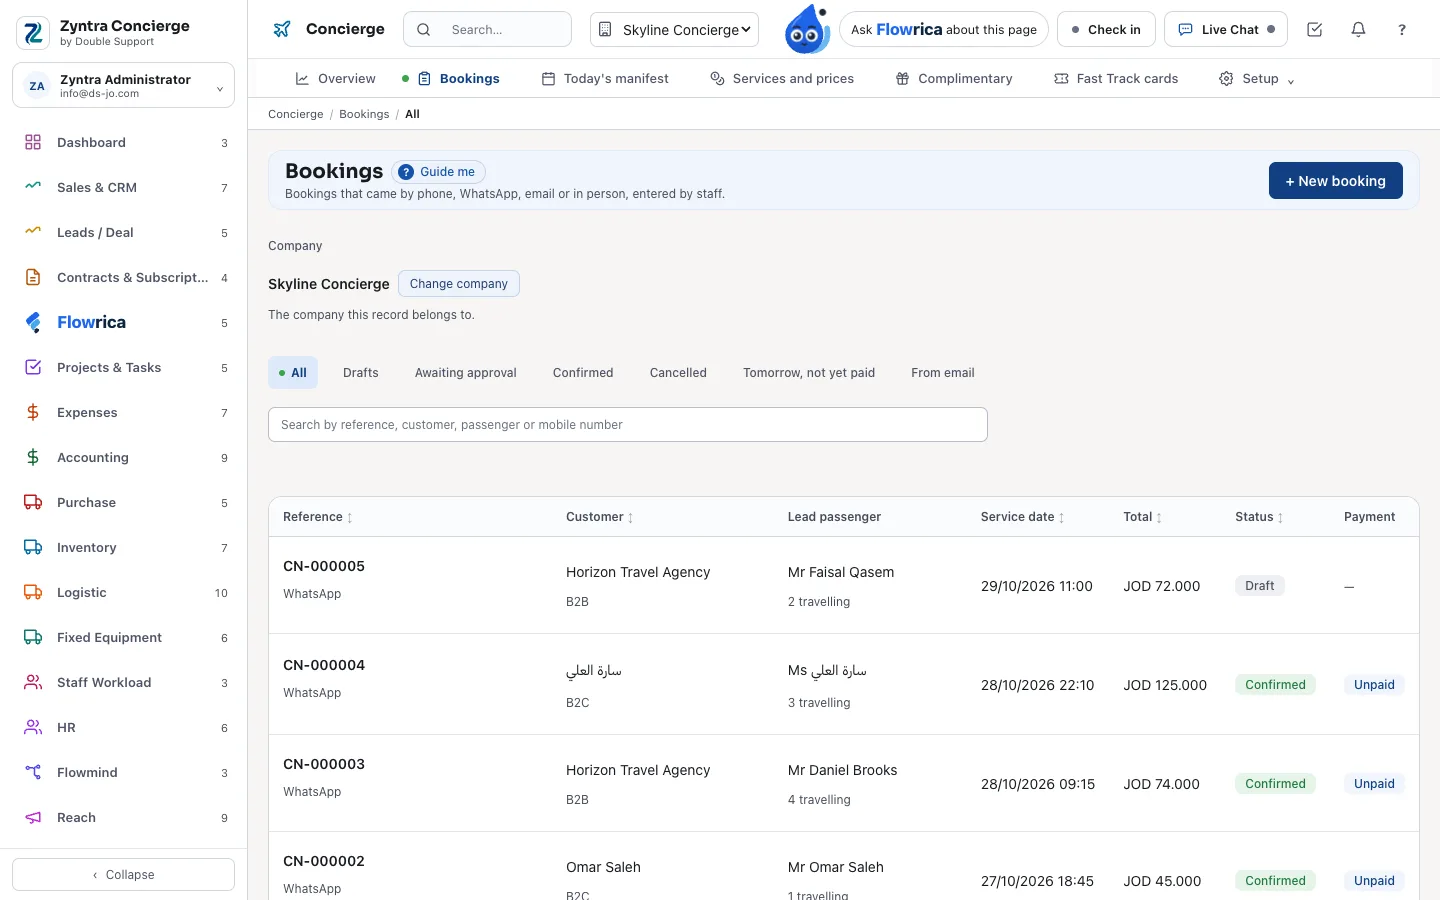1440x900 pixels.
Task: Click the Expenses dollar icon
Action: pos(33,412)
